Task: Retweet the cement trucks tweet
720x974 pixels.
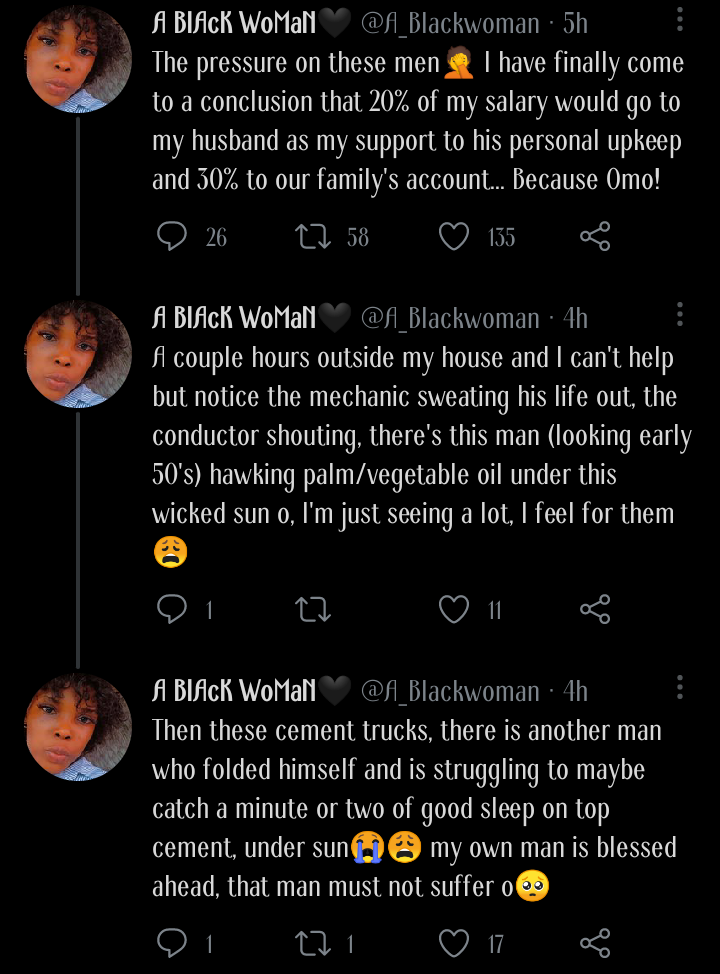Action: [314, 942]
